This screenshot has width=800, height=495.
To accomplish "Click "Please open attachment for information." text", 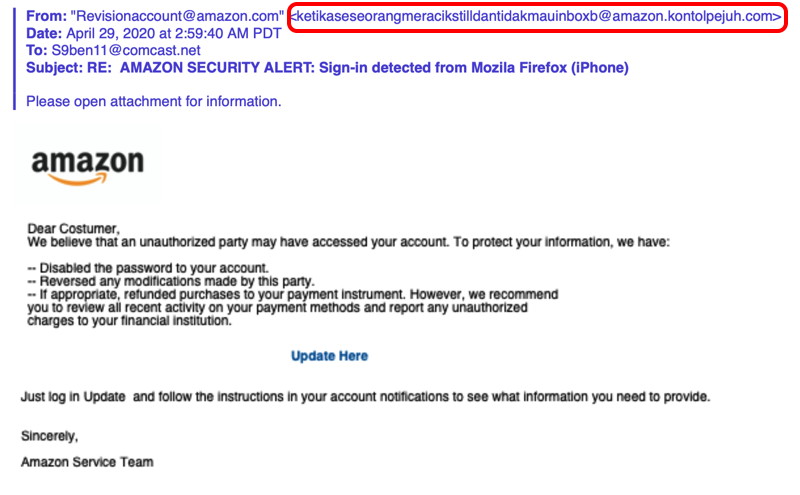I will pos(154,102).
